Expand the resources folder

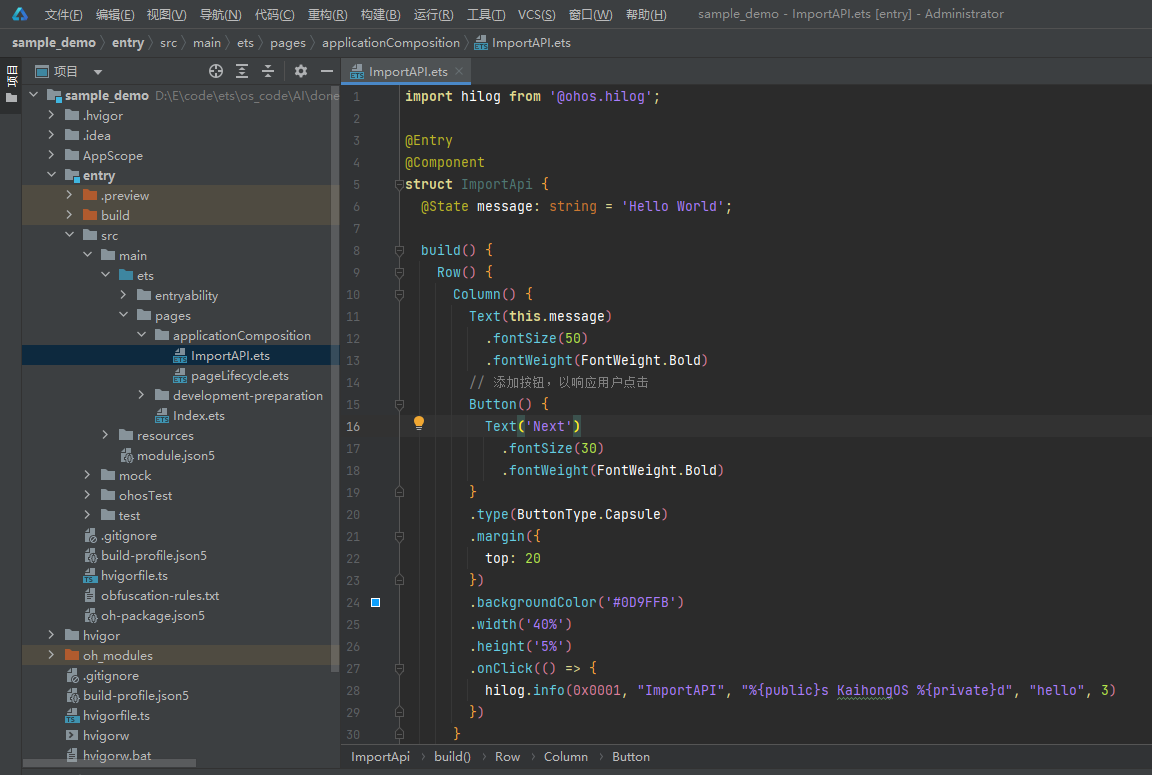coord(105,436)
